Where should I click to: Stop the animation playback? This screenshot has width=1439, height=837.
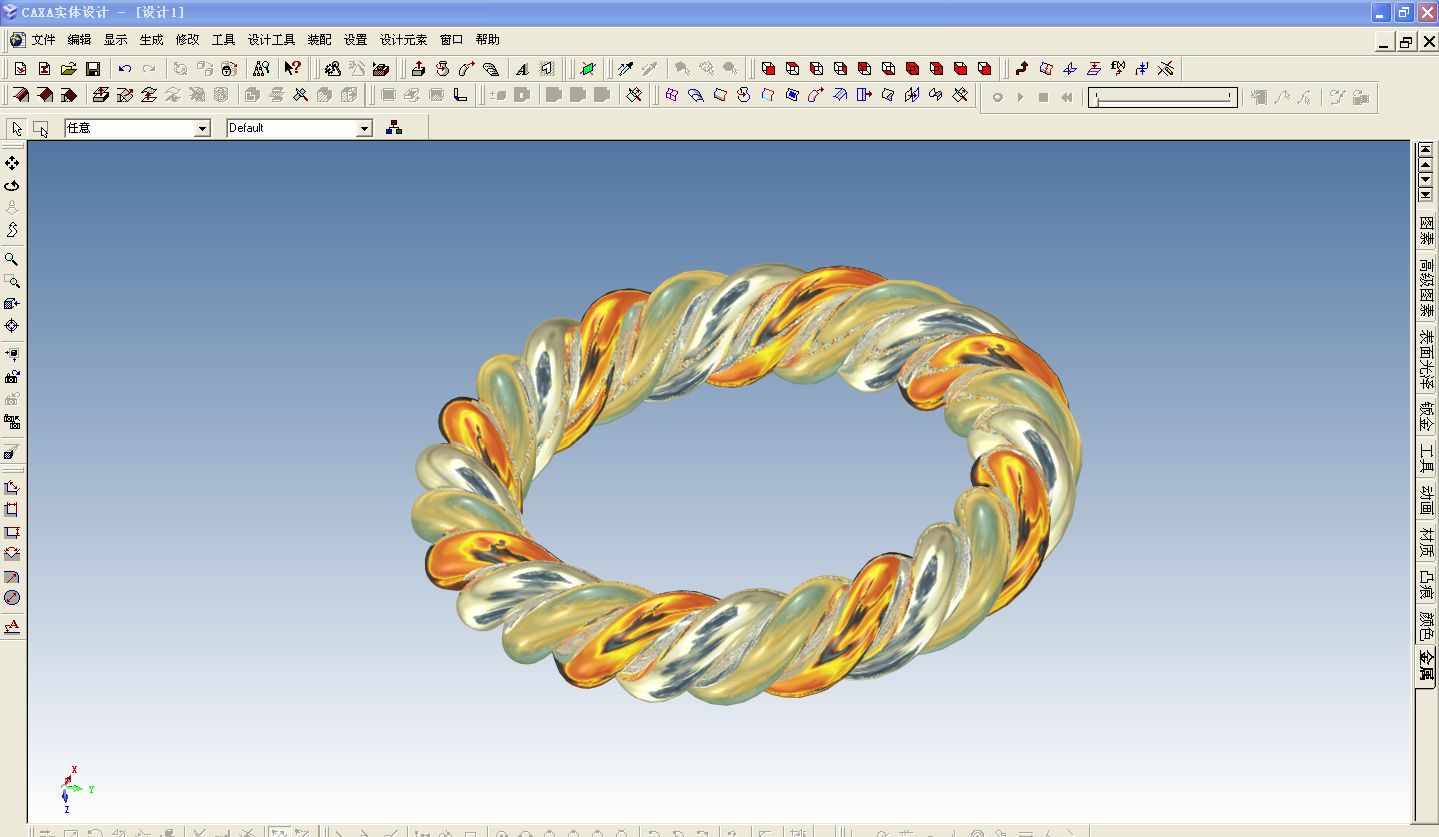click(x=1043, y=97)
